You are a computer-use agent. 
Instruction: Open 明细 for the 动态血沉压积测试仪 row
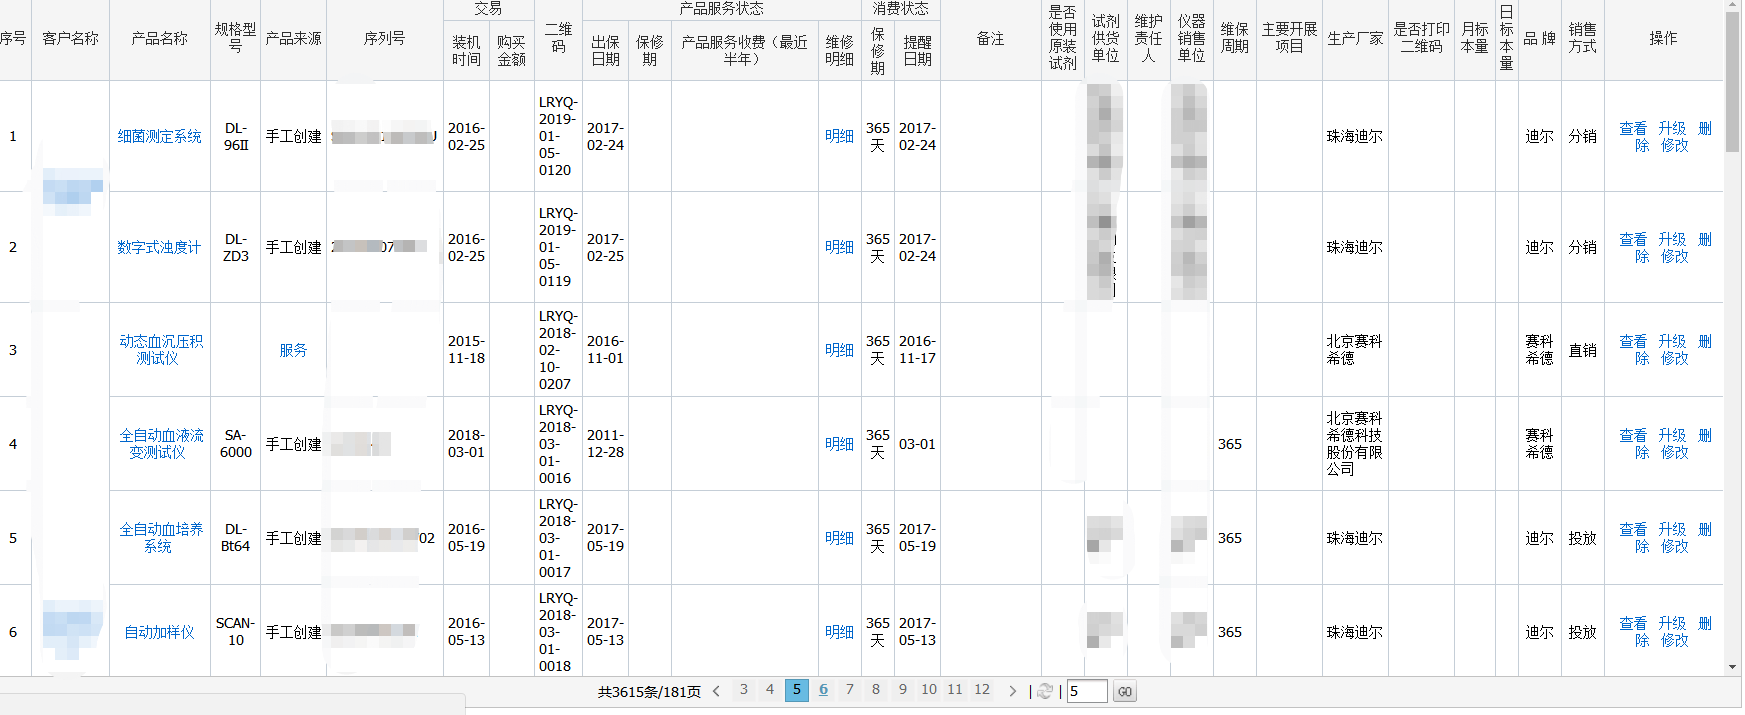pos(839,350)
